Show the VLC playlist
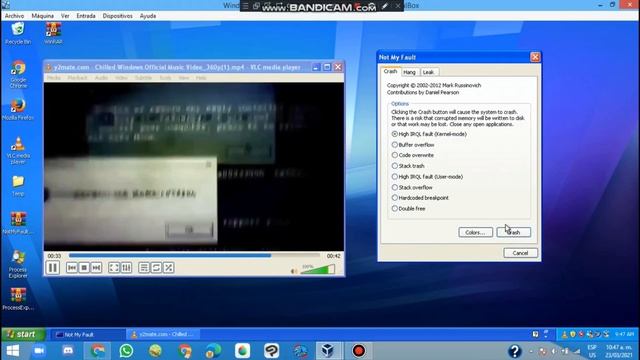 click(x=144, y=268)
